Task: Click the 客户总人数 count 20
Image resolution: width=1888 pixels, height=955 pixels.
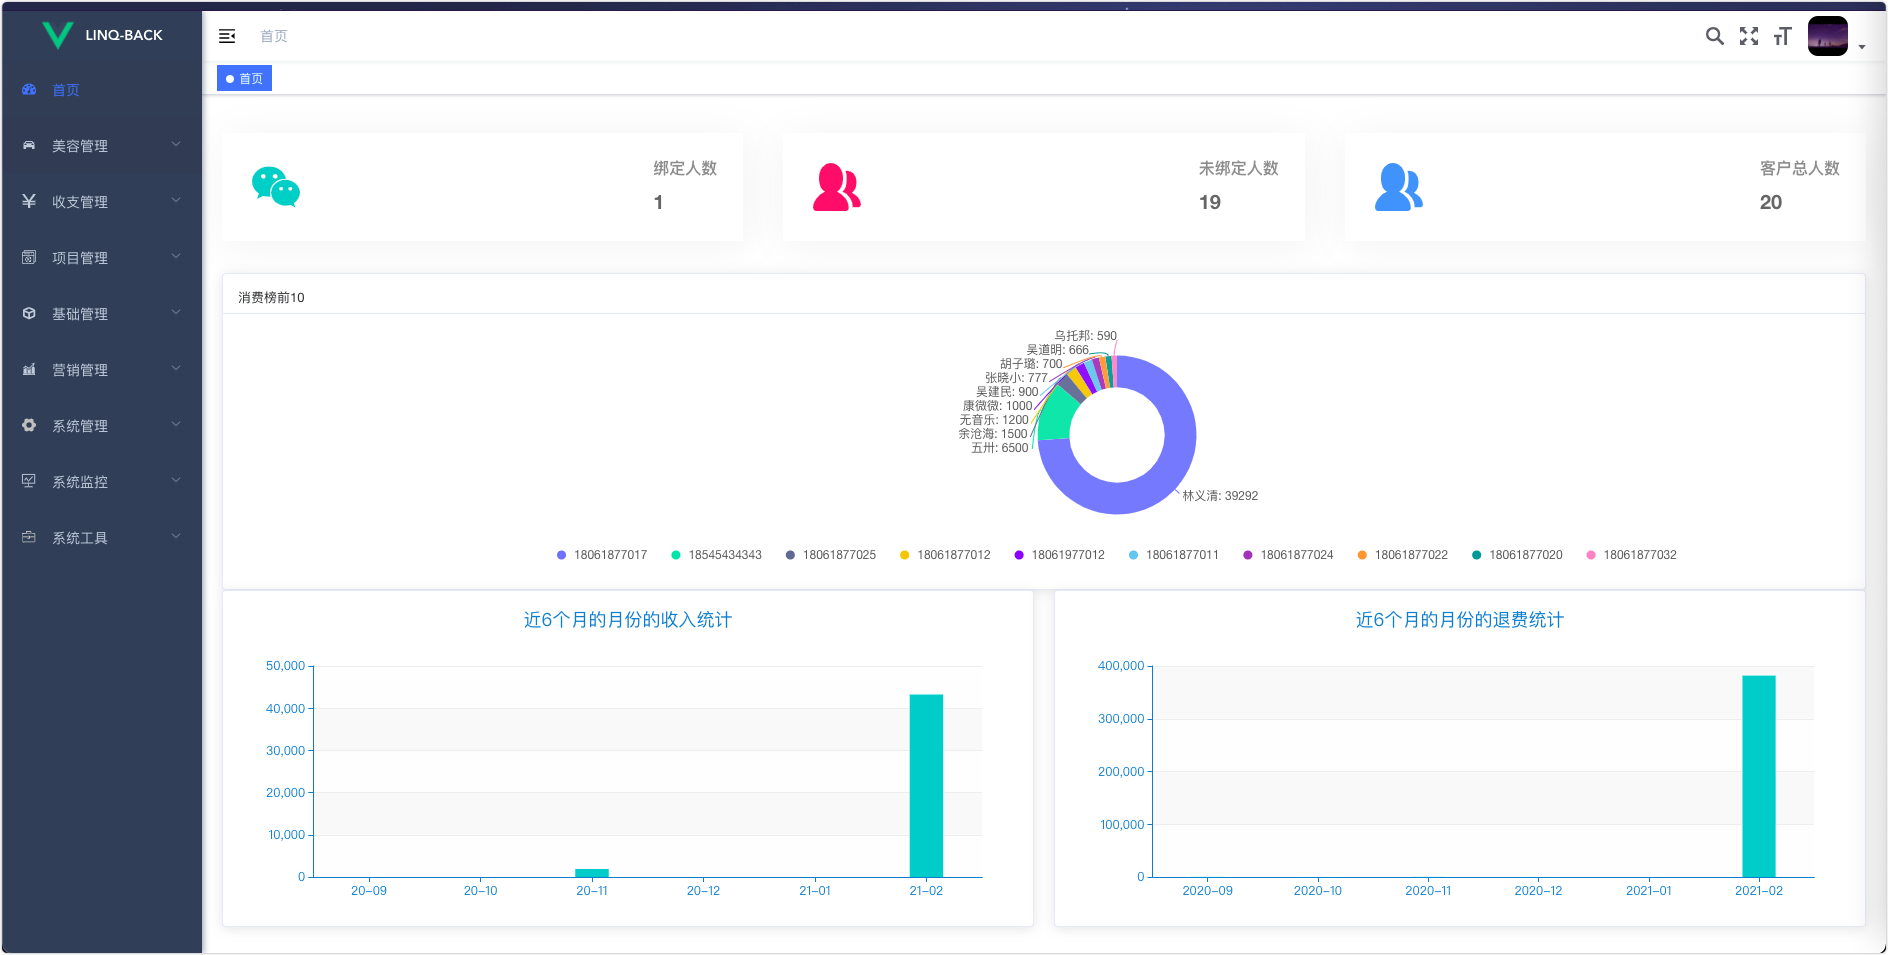Action: click(x=1771, y=203)
